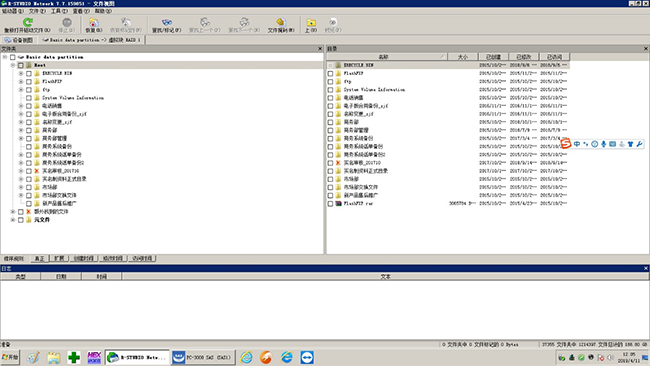Expand the $RECYCLE.BIN folder in tree
This screenshot has width=650, height=366.
click(x=21, y=73)
